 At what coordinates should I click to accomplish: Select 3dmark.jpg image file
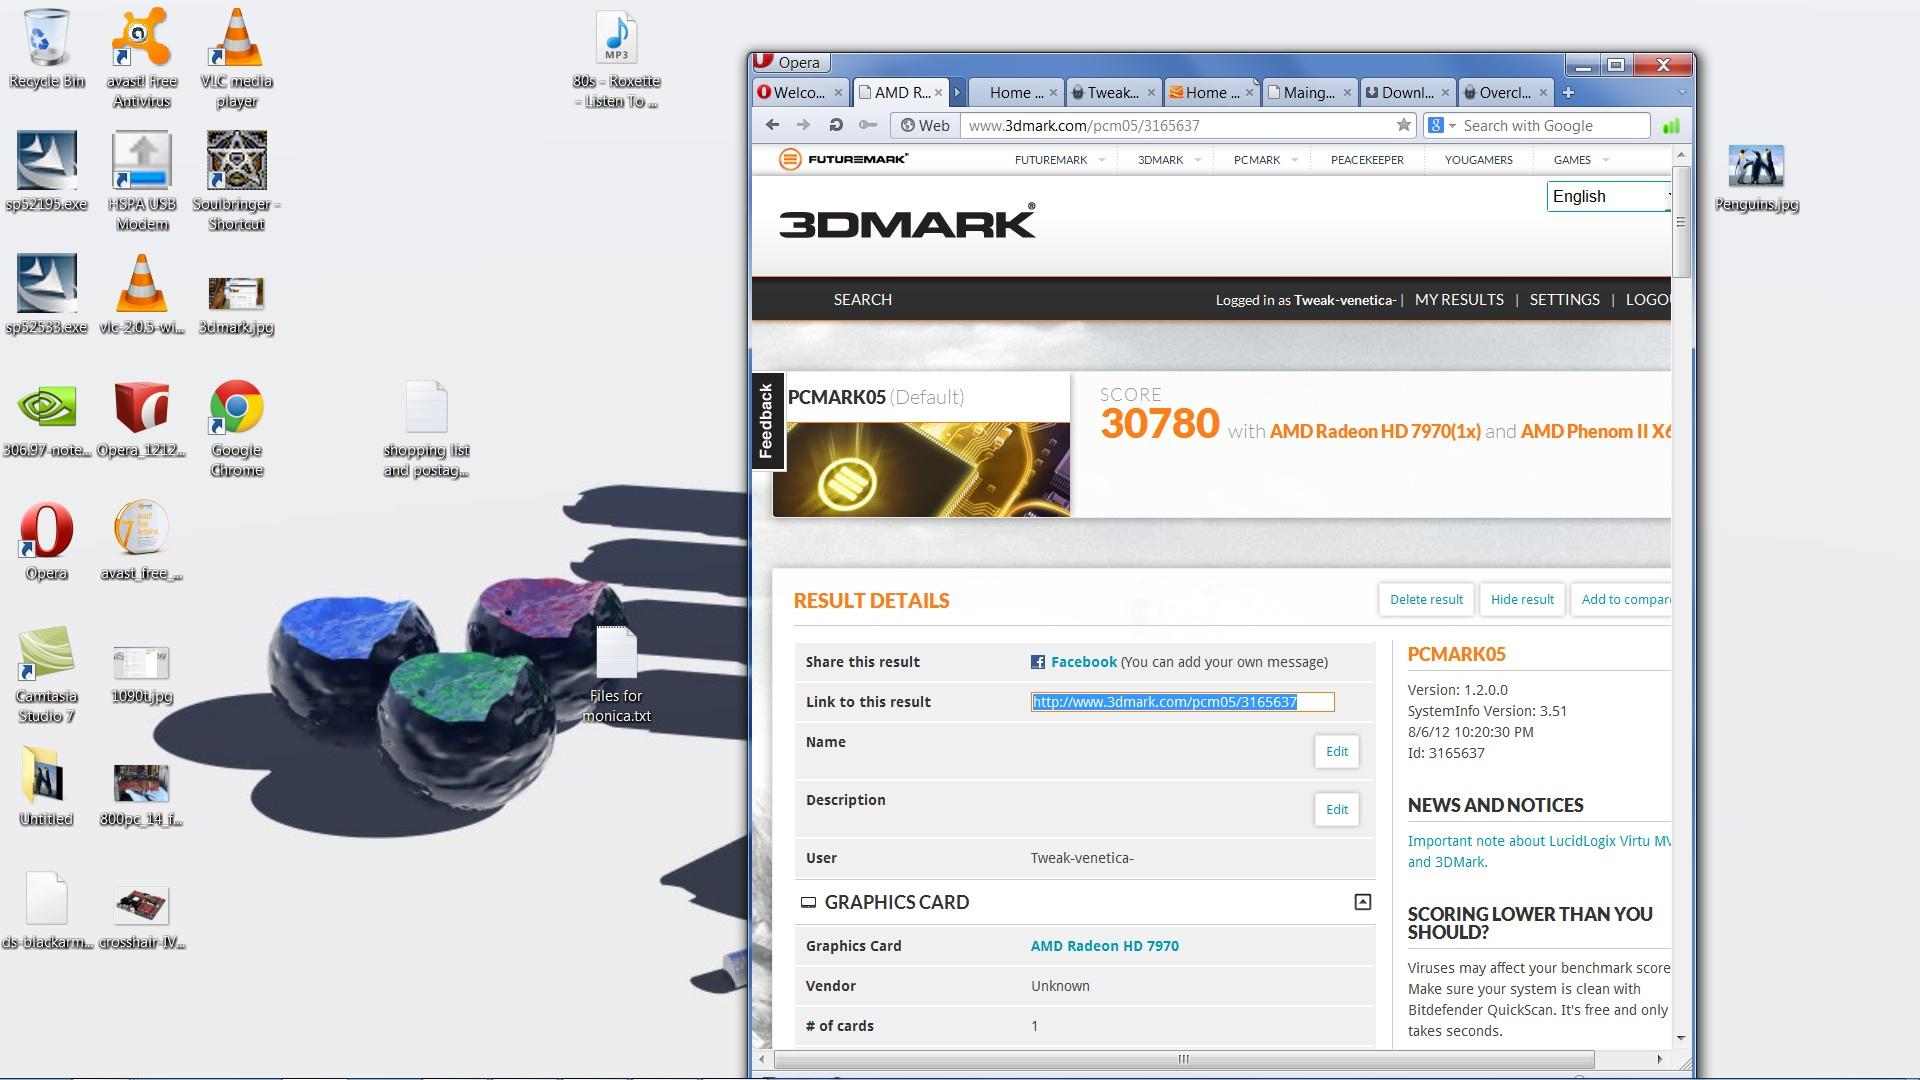[x=237, y=304]
